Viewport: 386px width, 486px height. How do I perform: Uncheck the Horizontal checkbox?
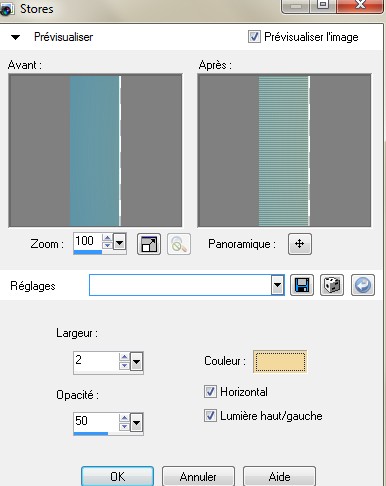point(210,392)
